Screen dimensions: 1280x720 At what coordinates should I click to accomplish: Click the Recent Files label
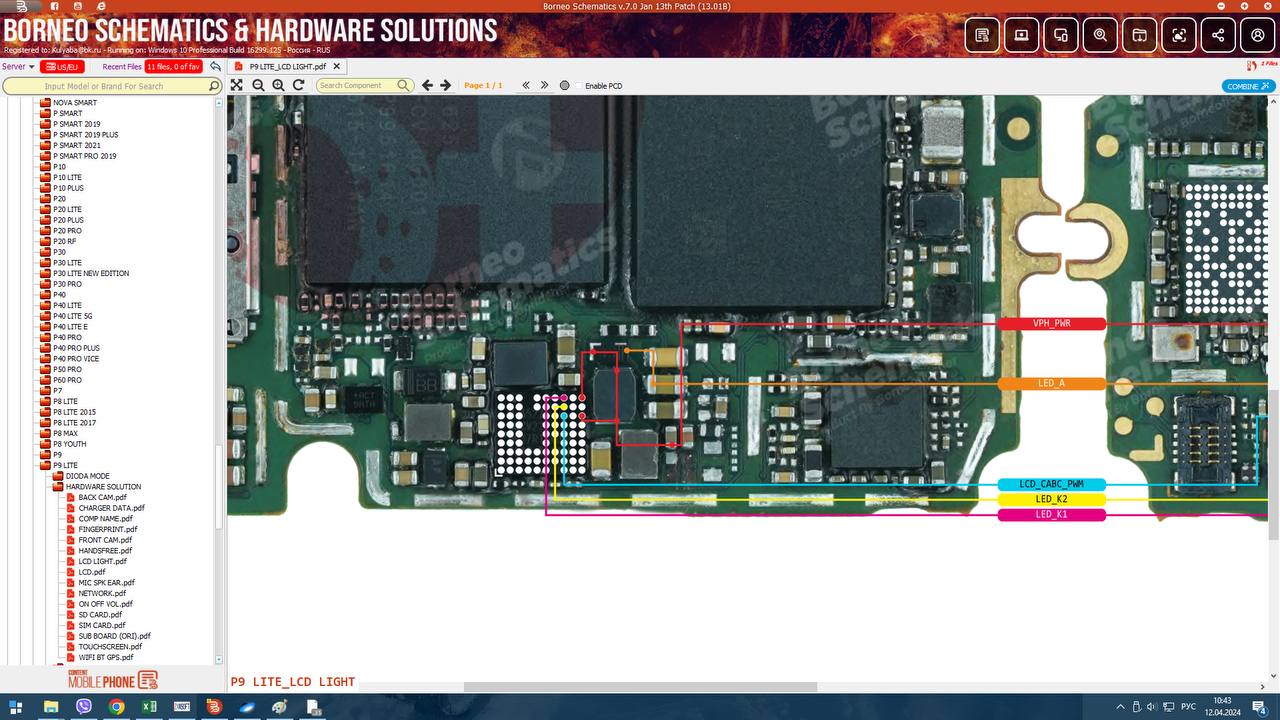coord(122,67)
